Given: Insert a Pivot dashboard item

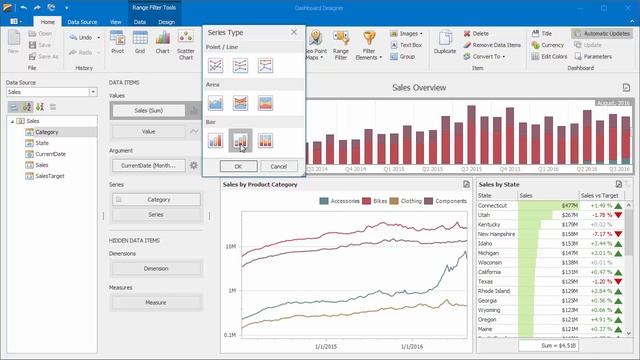Looking at the screenshot, I should (118, 42).
